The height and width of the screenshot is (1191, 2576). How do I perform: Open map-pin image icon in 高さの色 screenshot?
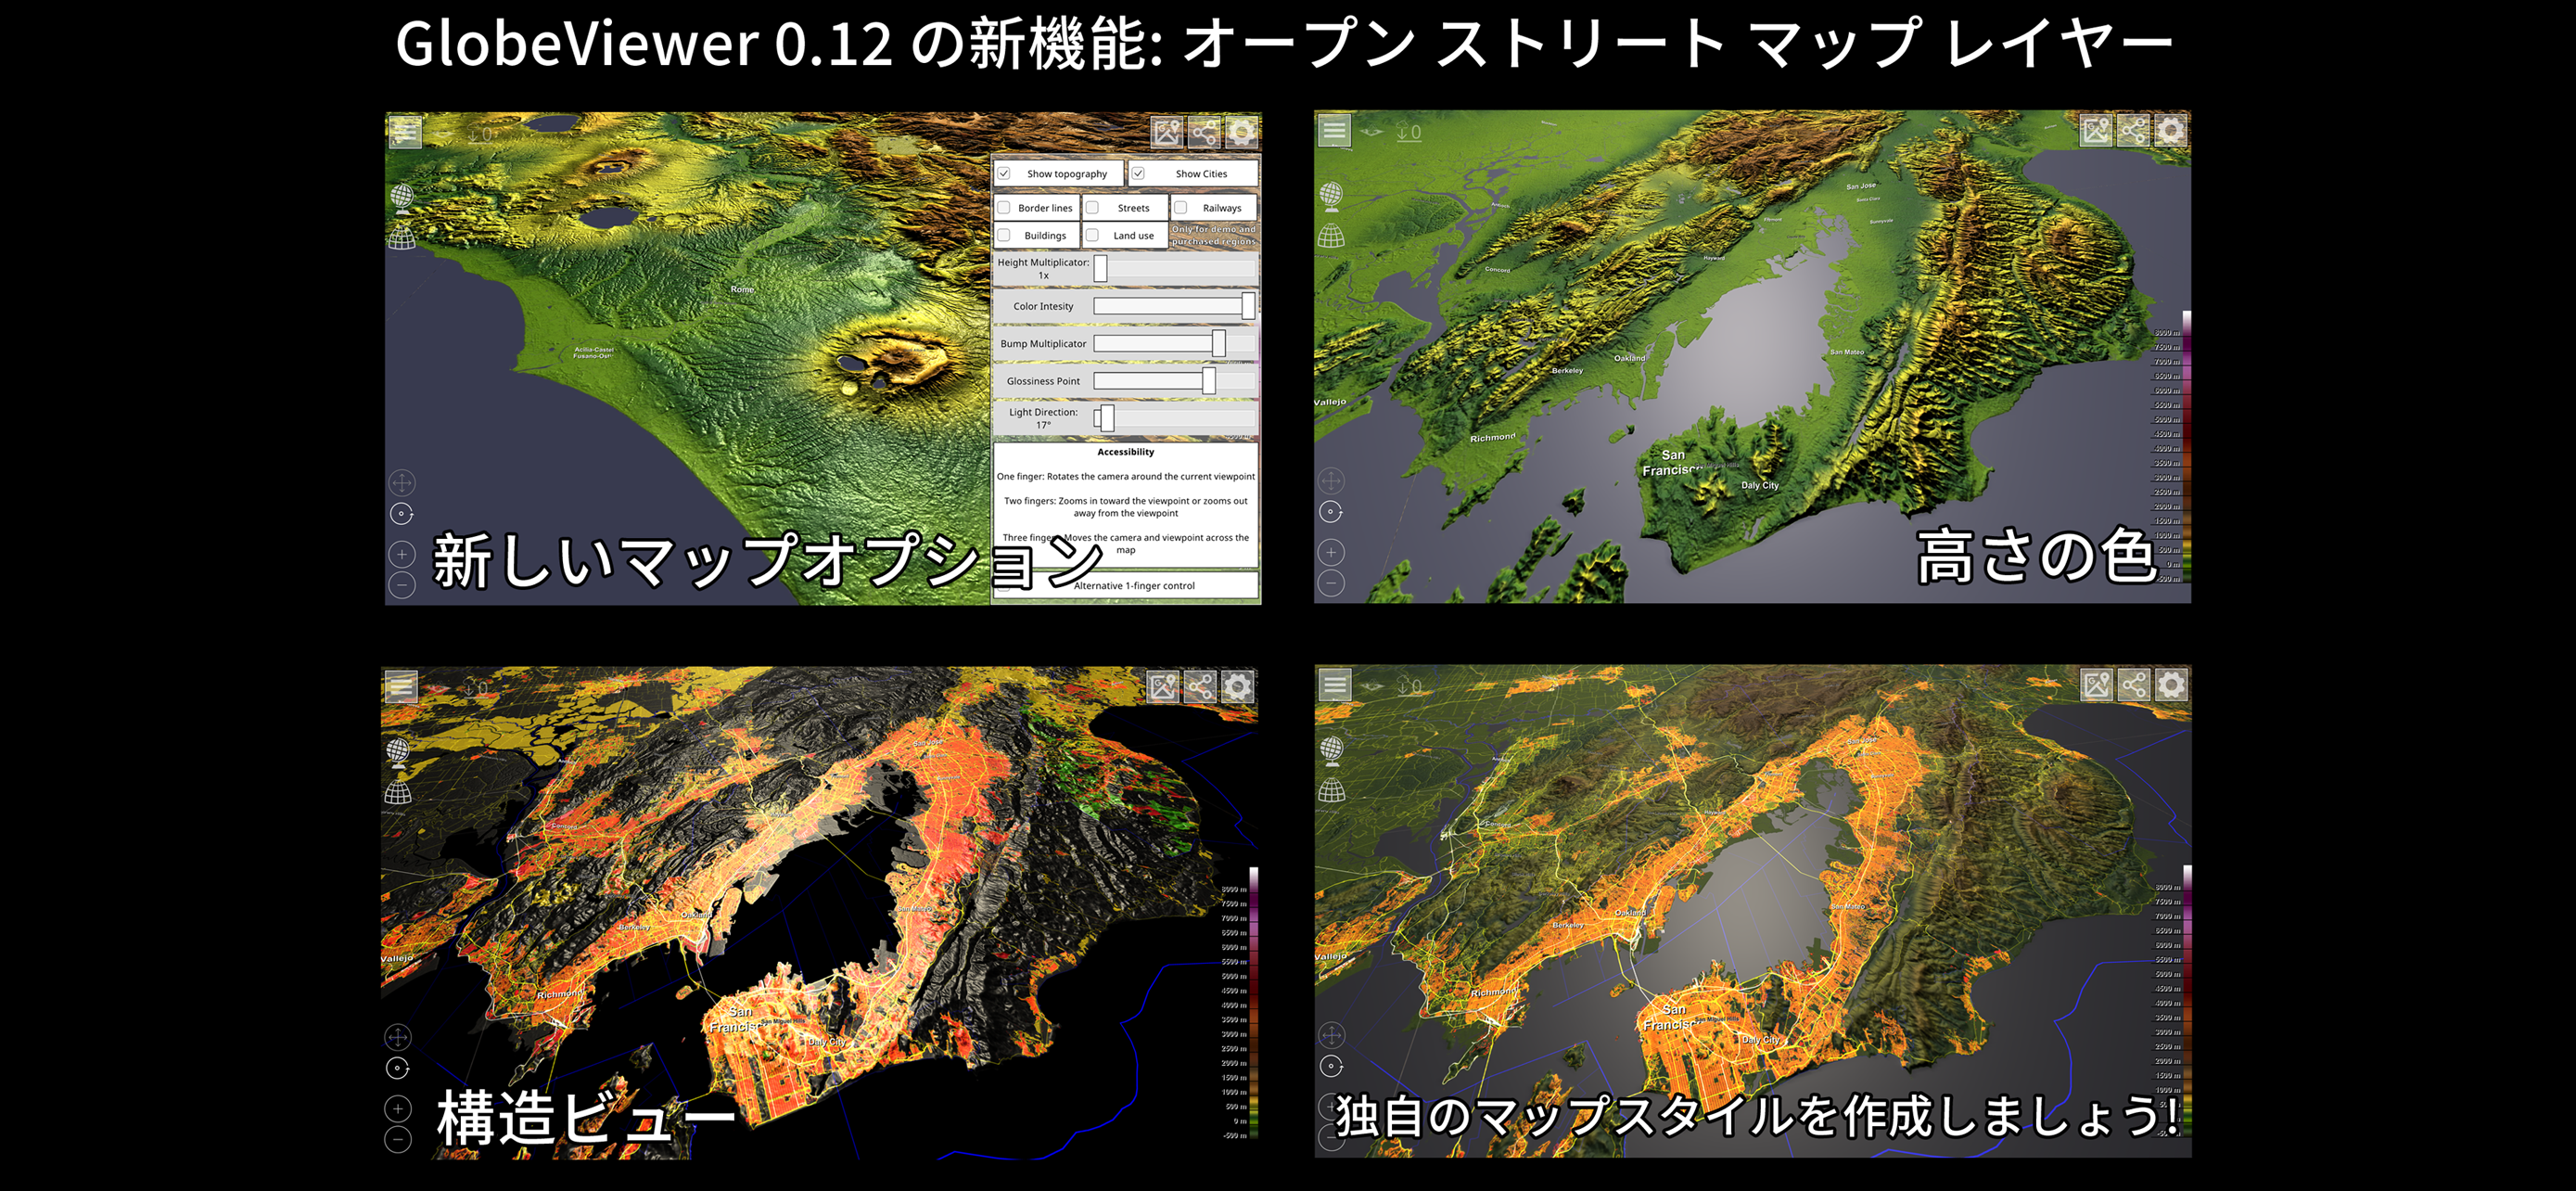pyautogui.click(x=2096, y=130)
